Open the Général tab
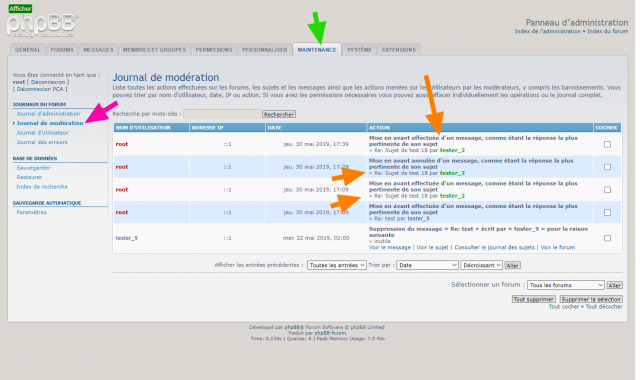The height and width of the screenshot is (380, 640). pos(28,50)
